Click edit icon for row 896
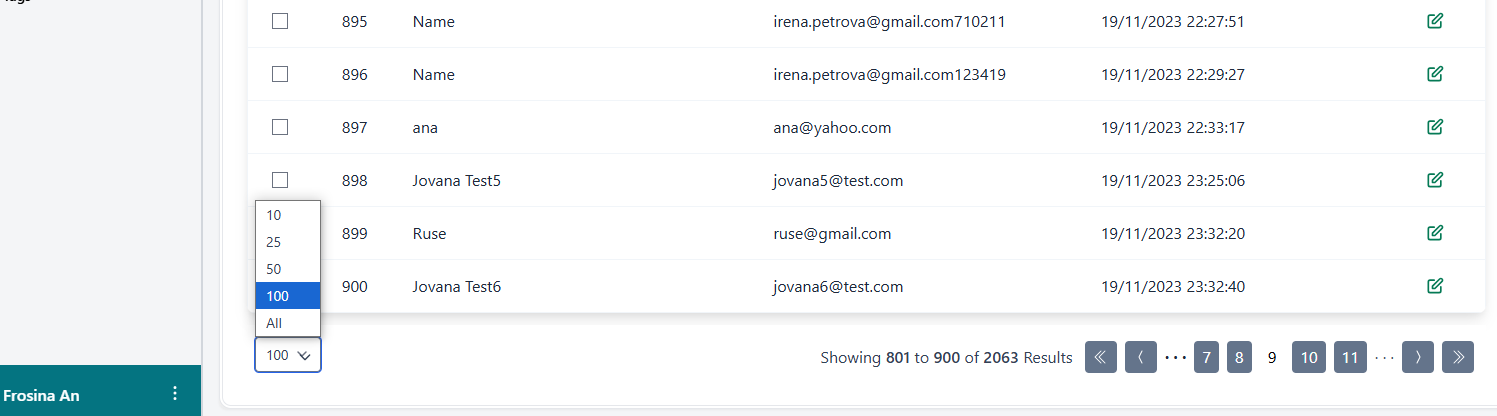The height and width of the screenshot is (416, 1497). point(1435,74)
